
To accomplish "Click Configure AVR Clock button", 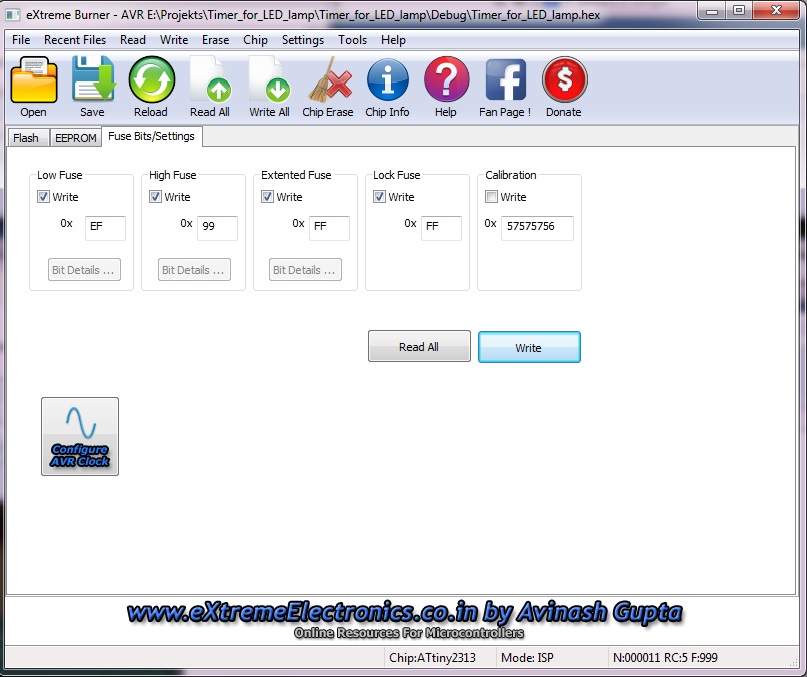I will [x=80, y=436].
